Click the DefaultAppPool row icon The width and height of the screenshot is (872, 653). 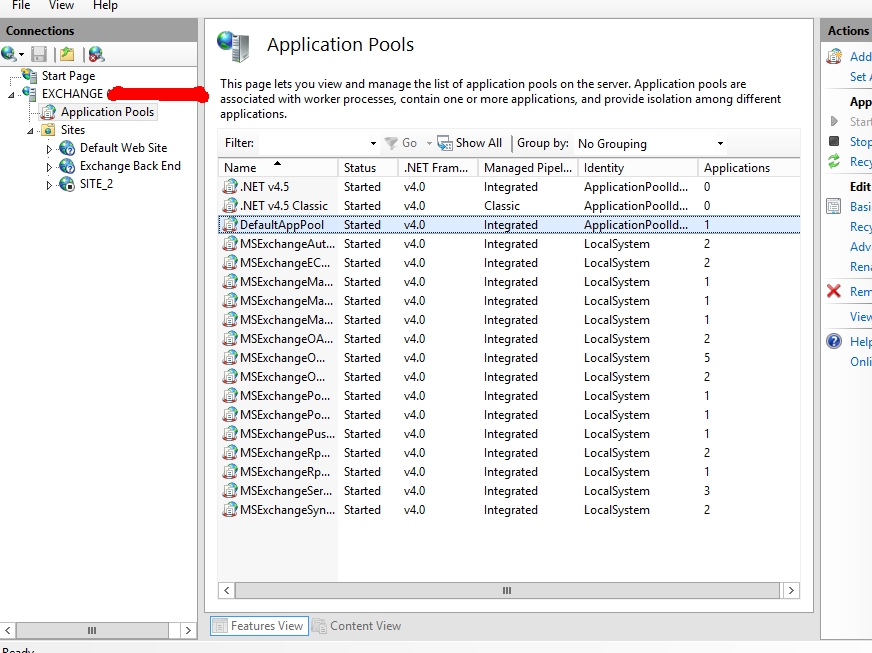point(230,224)
